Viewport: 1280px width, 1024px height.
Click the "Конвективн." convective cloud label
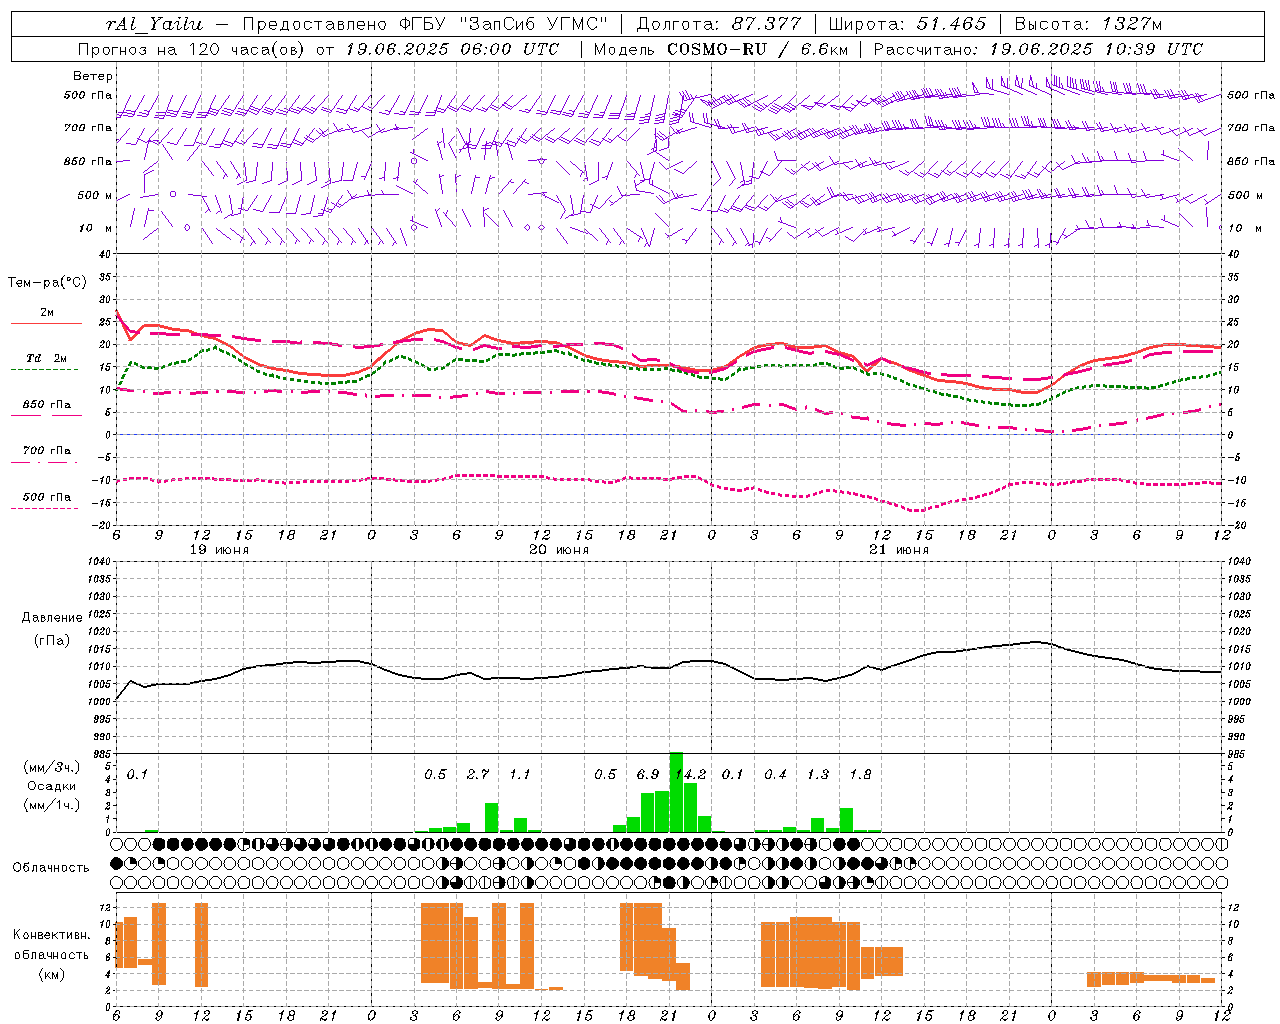coord(51,935)
